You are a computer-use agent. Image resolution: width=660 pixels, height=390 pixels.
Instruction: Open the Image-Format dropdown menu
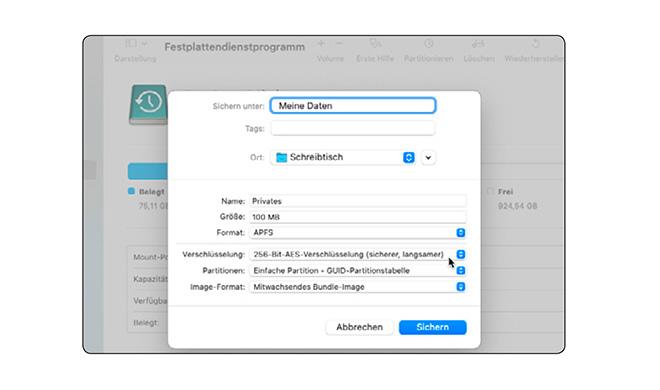[x=358, y=287]
